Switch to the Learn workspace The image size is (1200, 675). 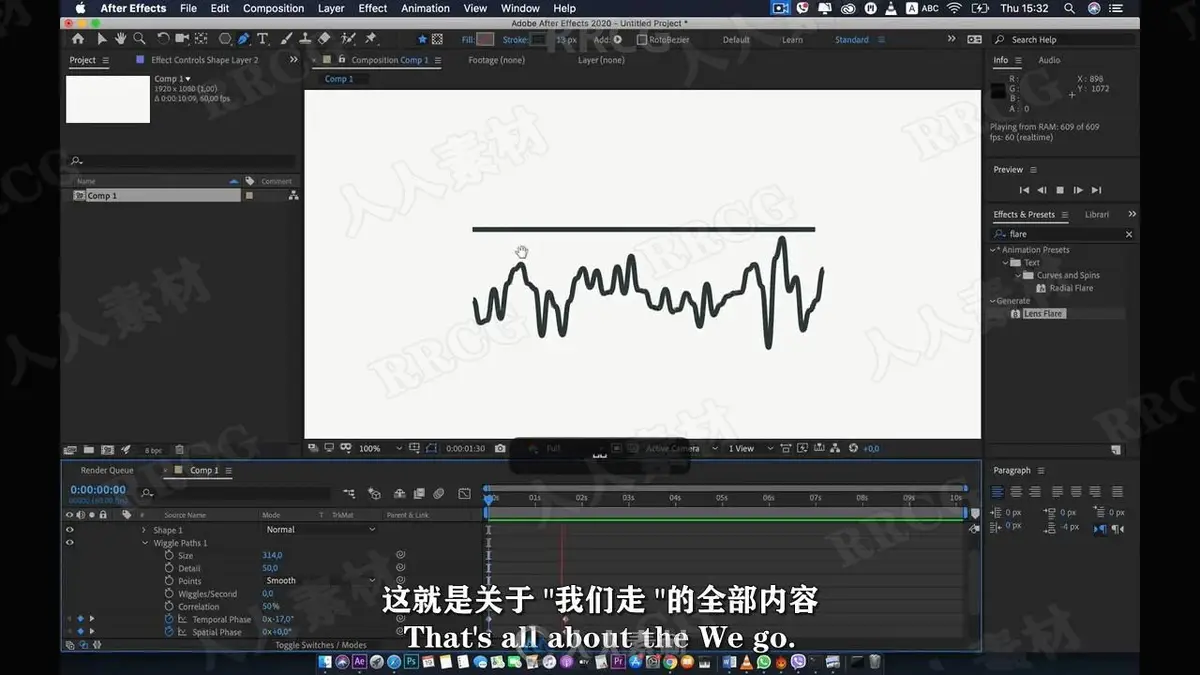pos(792,40)
